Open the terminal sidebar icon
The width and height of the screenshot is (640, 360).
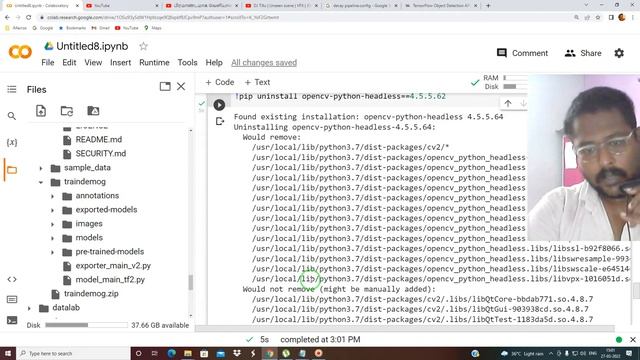pos(12,320)
